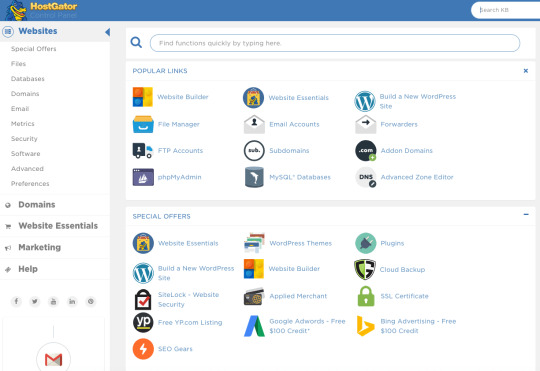540x371 pixels.
Task: Open the Forwarders link text
Action: (x=399, y=124)
